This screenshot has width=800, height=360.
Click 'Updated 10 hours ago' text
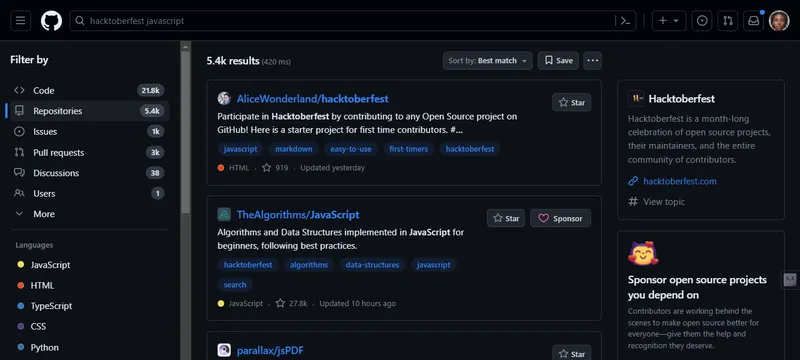coord(358,303)
